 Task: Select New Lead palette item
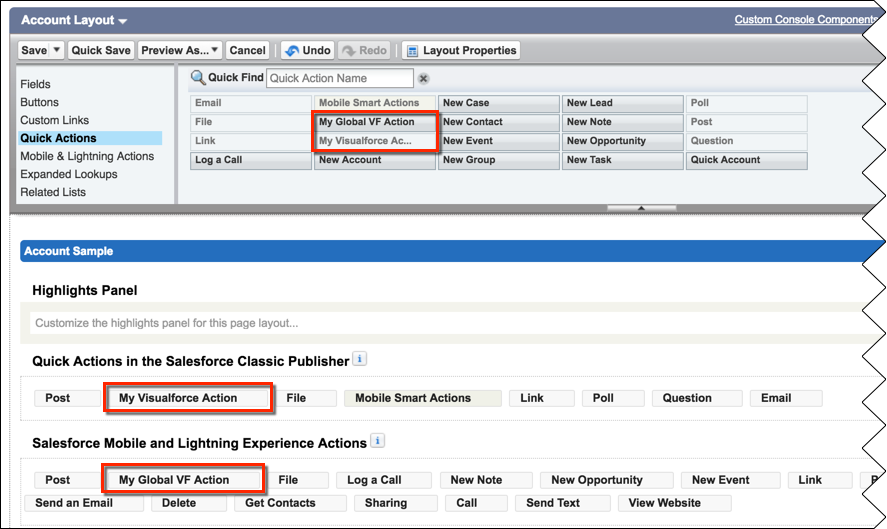point(622,103)
